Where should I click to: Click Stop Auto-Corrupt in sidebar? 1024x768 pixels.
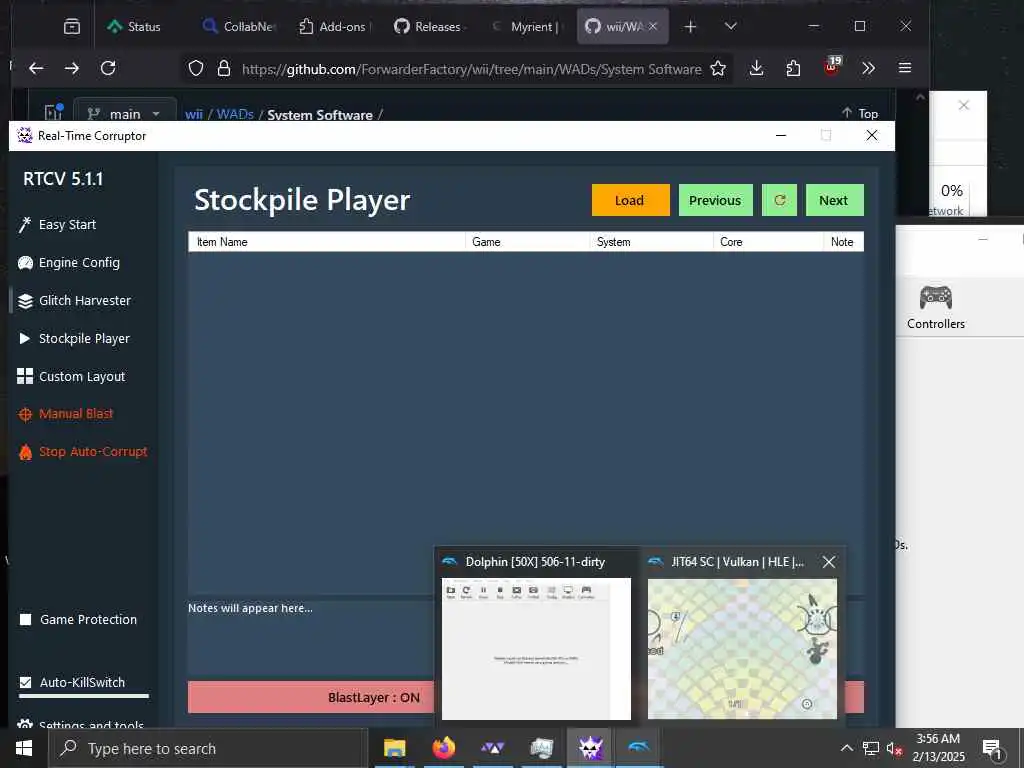pos(82,452)
